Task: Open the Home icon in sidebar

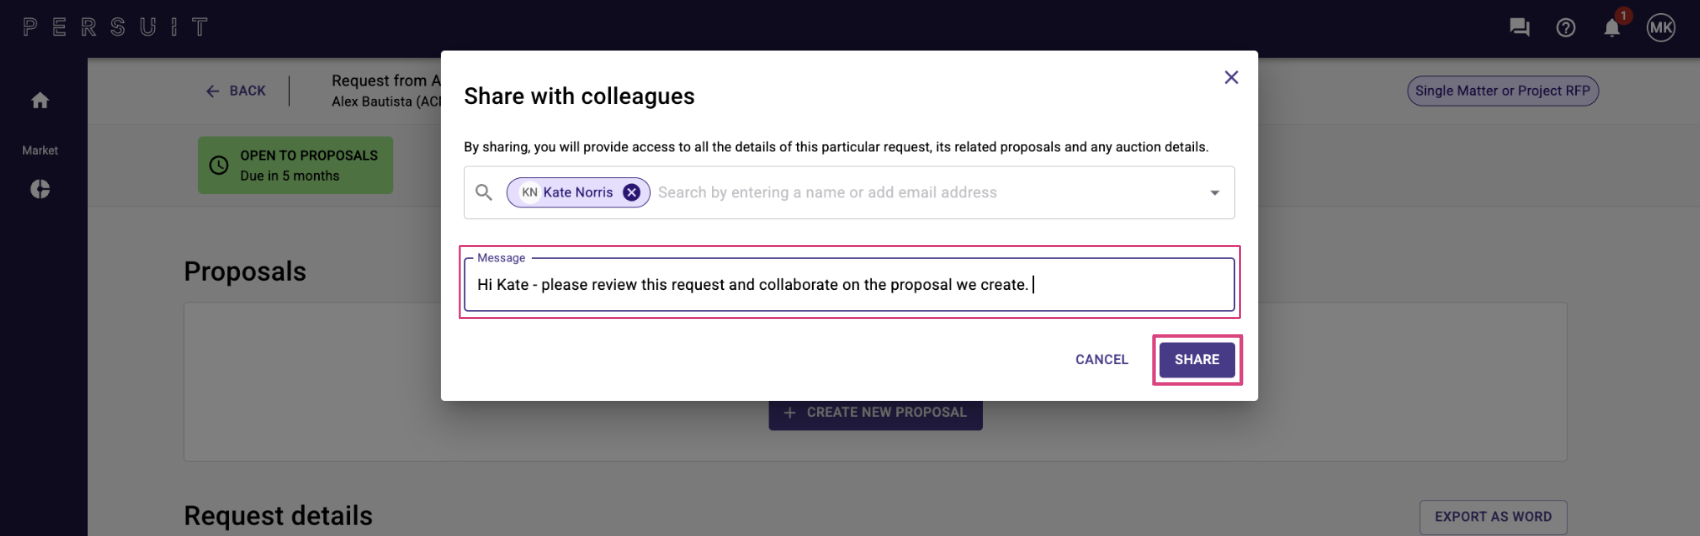Action: pyautogui.click(x=40, y=100)
